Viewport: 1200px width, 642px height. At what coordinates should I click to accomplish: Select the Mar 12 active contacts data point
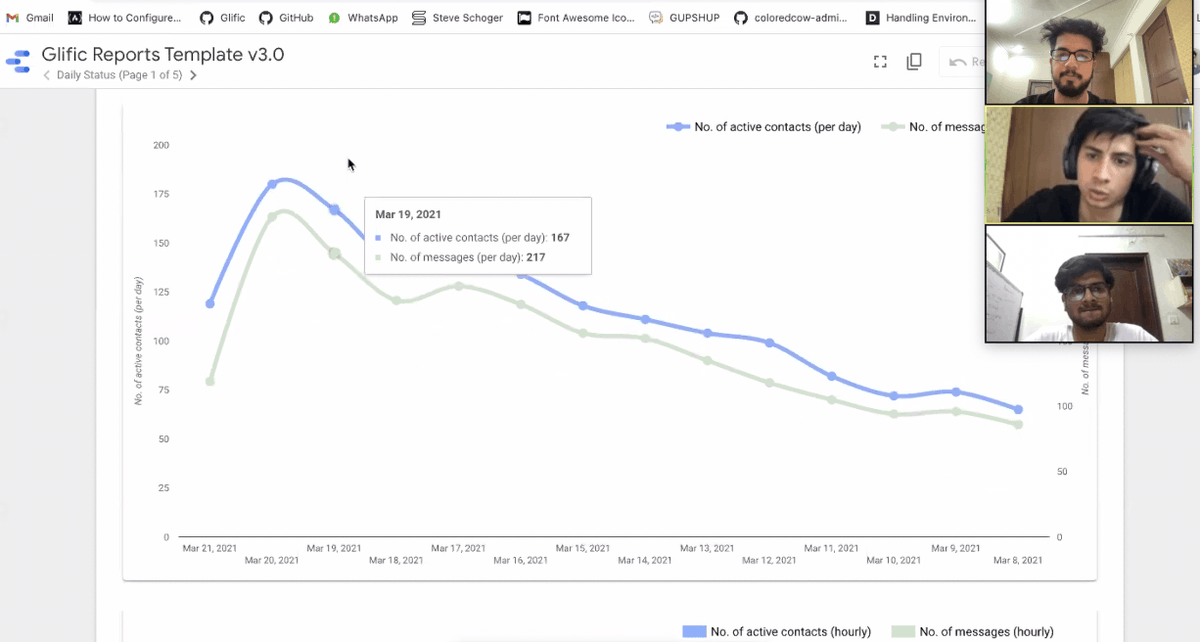coord(769,343)
